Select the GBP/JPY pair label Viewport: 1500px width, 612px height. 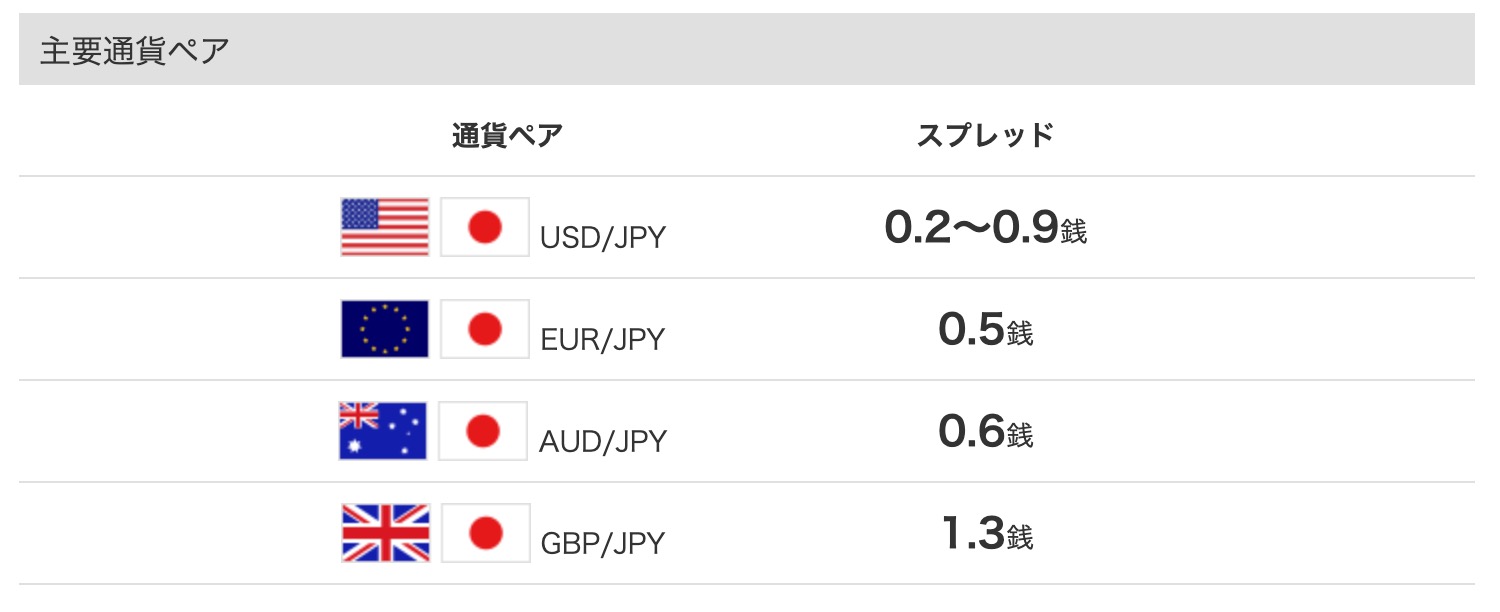602,544
